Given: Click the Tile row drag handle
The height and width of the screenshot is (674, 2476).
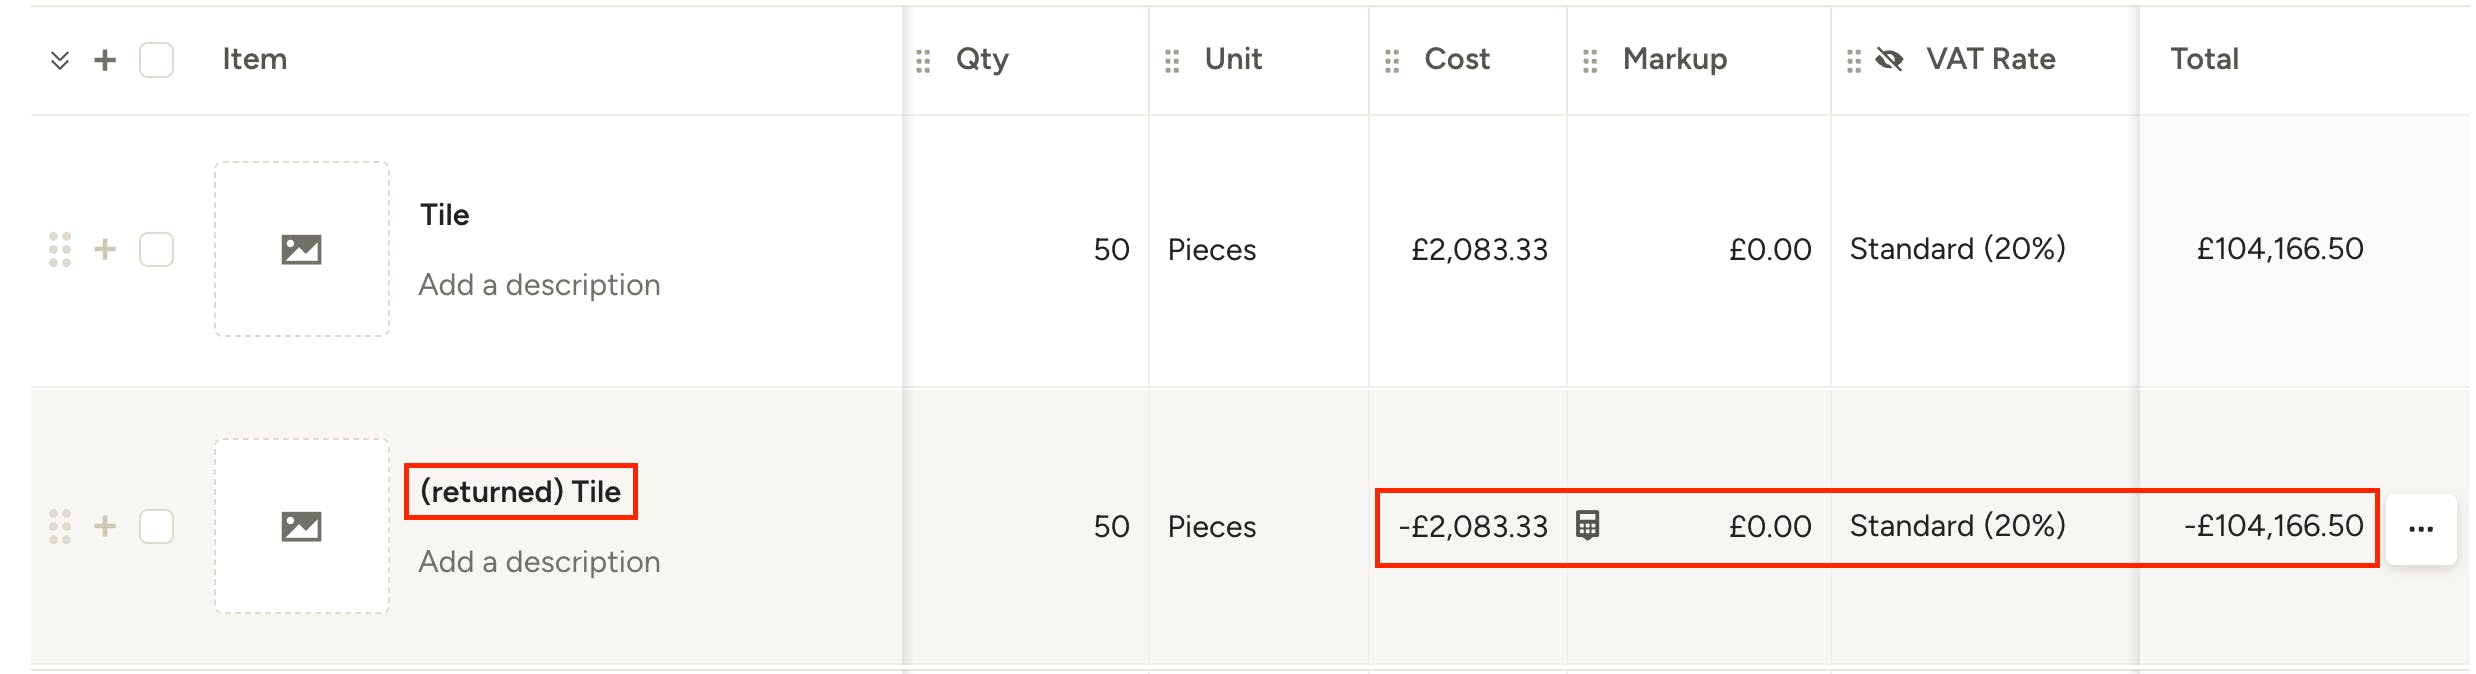Looking at the screenshot, I should (x=60, y=249).
